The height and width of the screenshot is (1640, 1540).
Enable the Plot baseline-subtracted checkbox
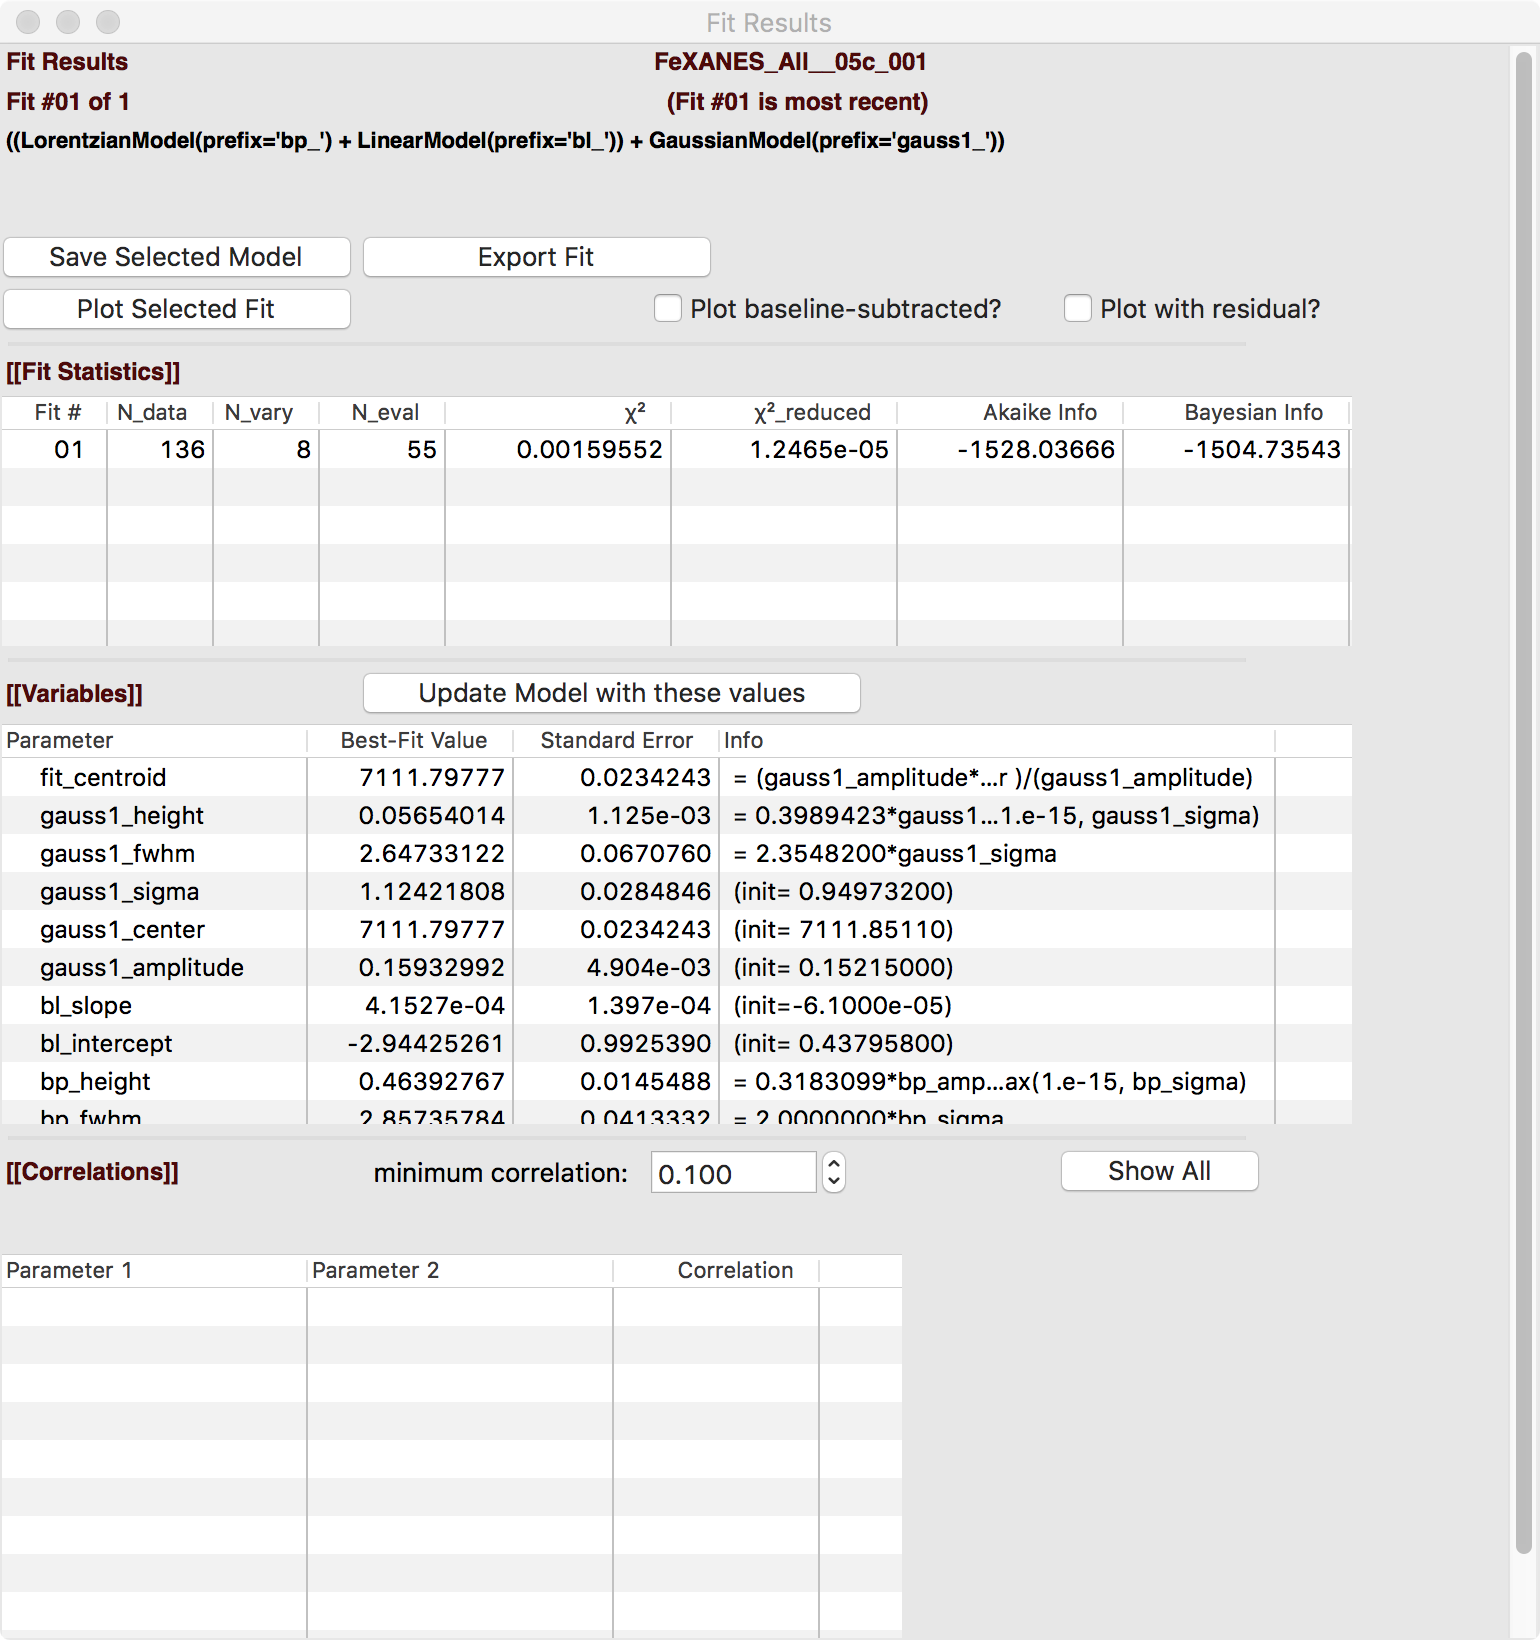point(668,309)
